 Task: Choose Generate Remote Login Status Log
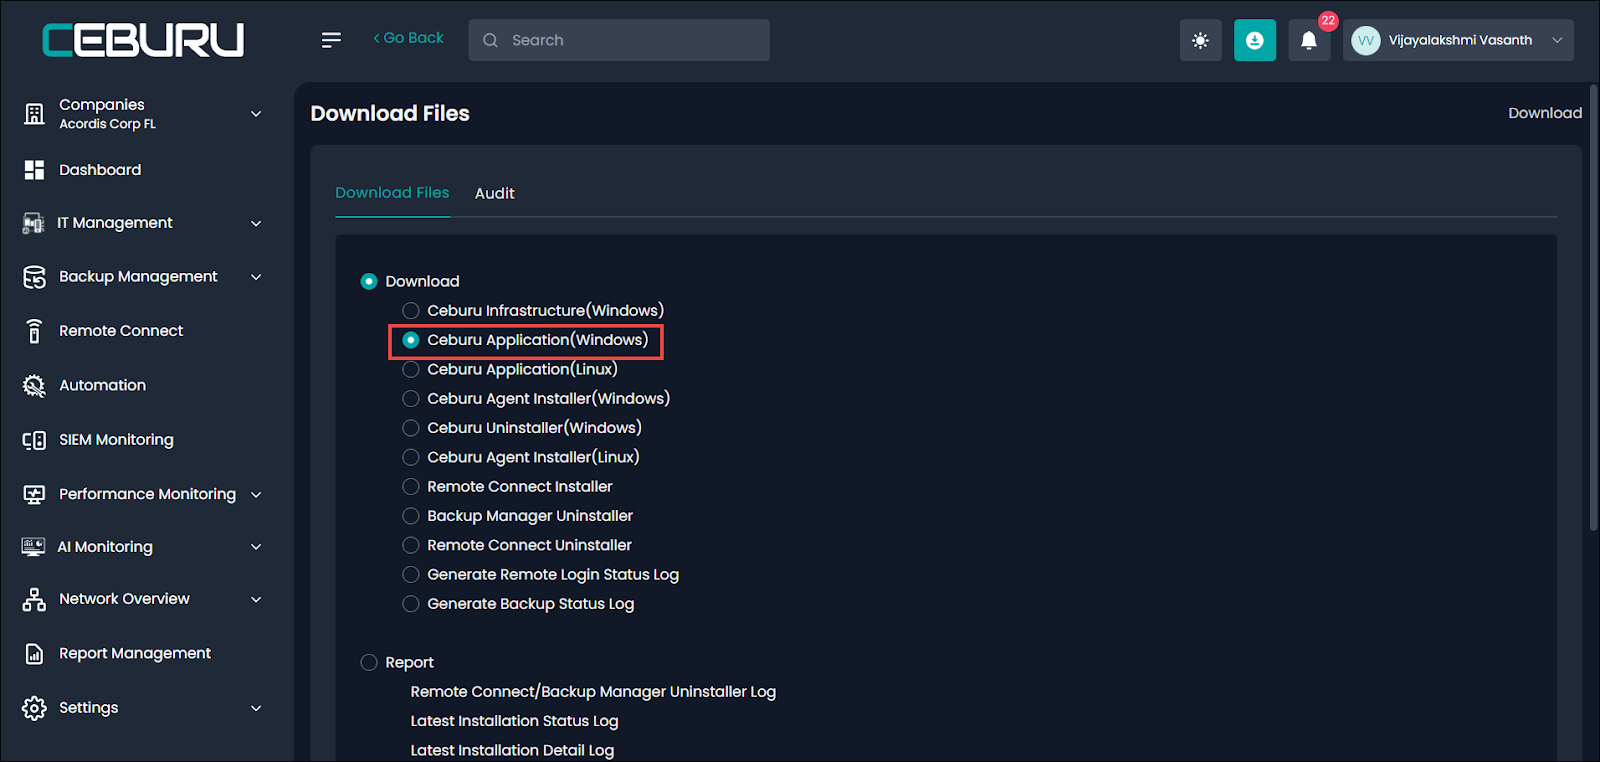coord(411,575)
